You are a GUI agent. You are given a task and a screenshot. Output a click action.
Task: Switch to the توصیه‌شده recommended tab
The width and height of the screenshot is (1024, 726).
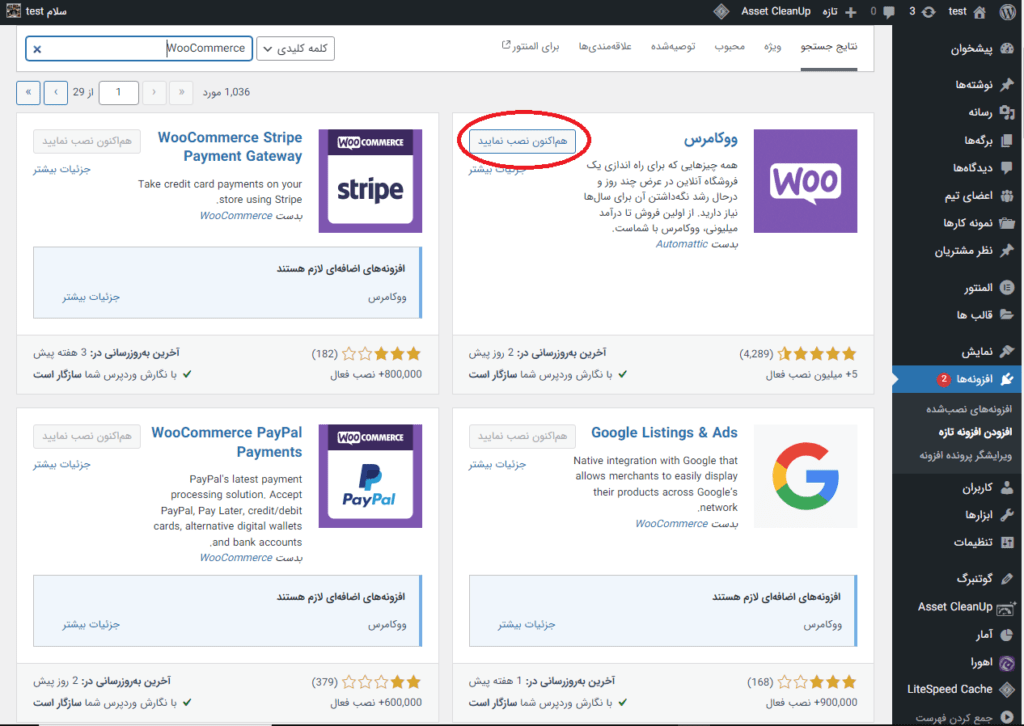pyautogui.click(x=673, y=47)
